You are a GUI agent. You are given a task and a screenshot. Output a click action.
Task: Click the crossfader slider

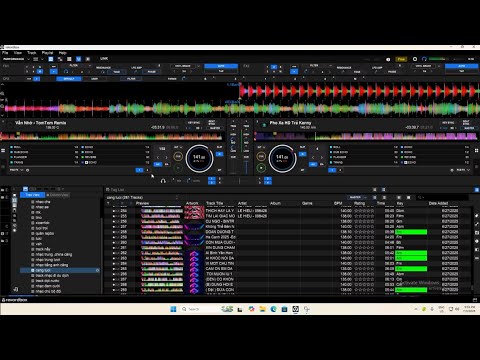tap(240, 181)
